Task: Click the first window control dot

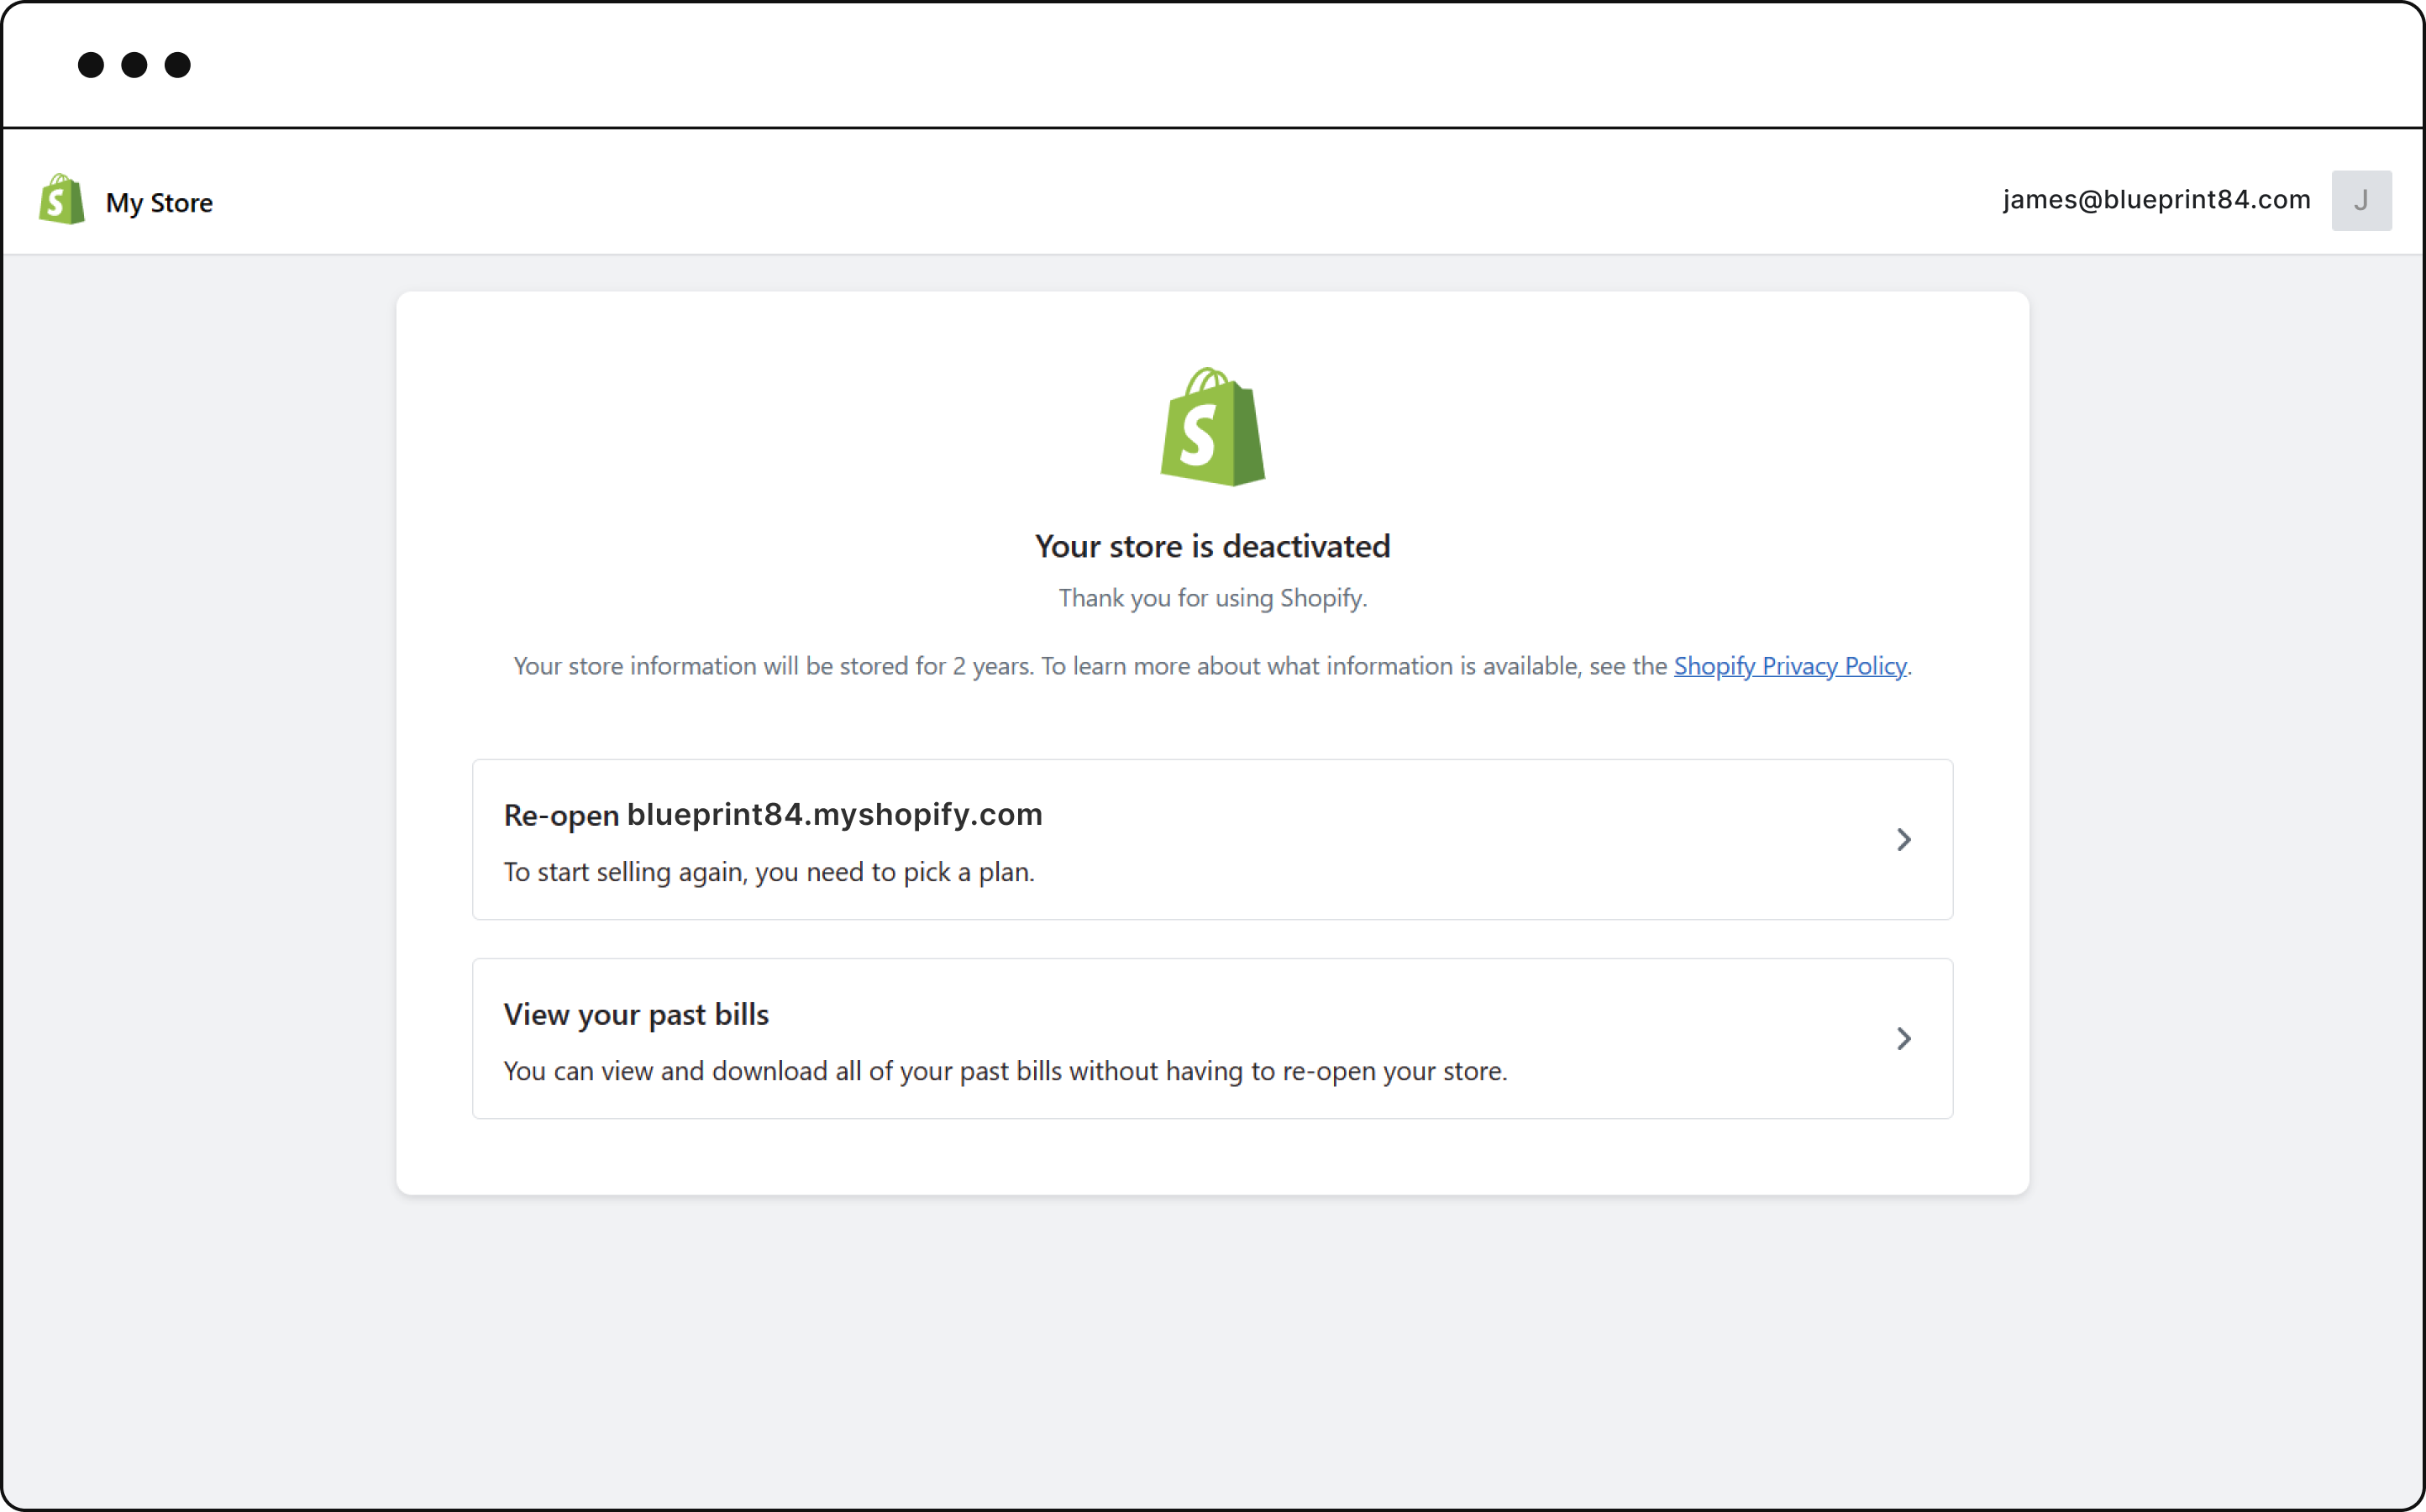Action: (91, 65)
